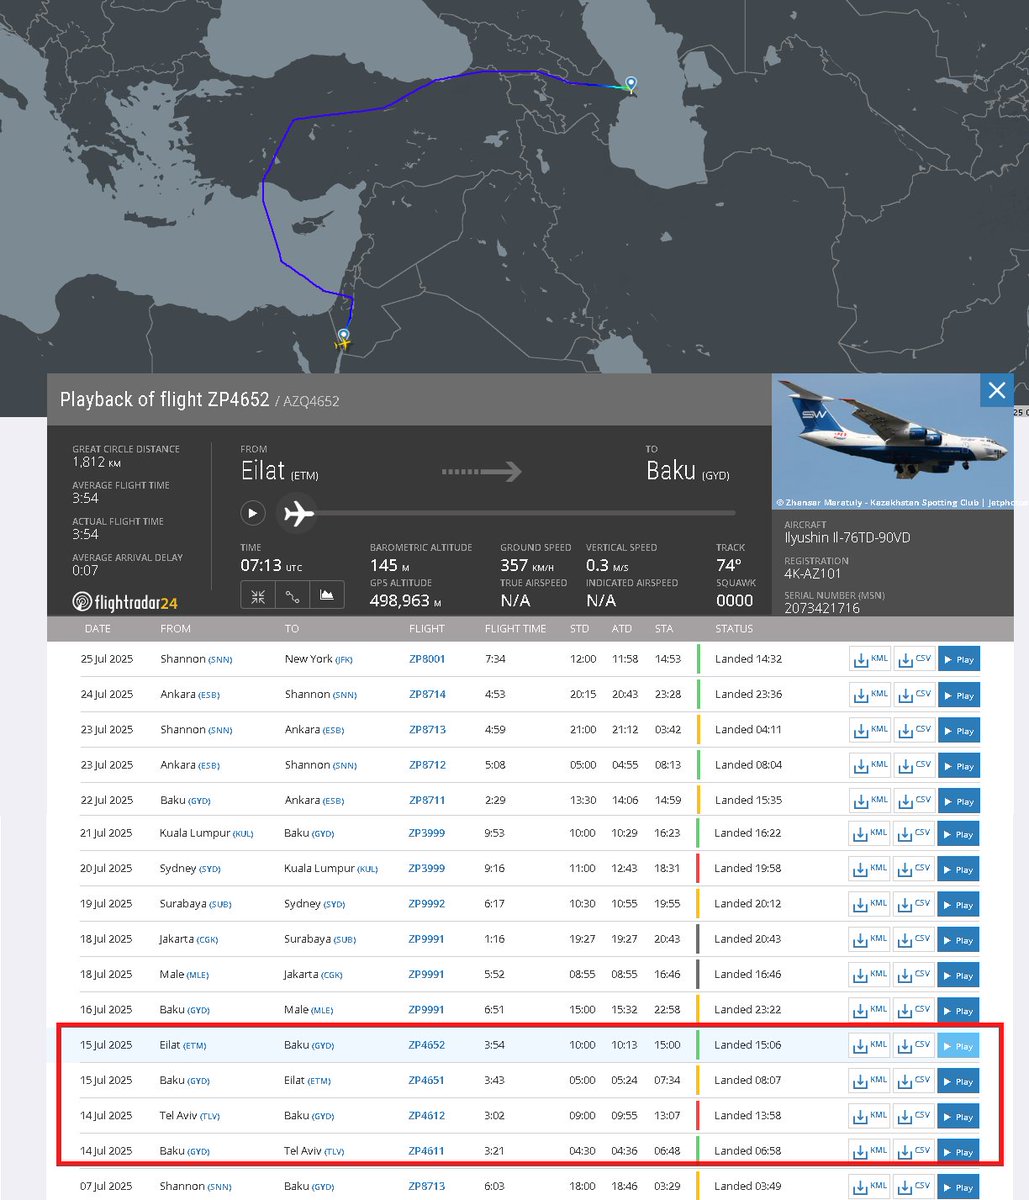Download CSV for ZP8711 Baku to Ankara
The height and width of the screenshot is (1200, 1029).
click(x=914, y=801)
